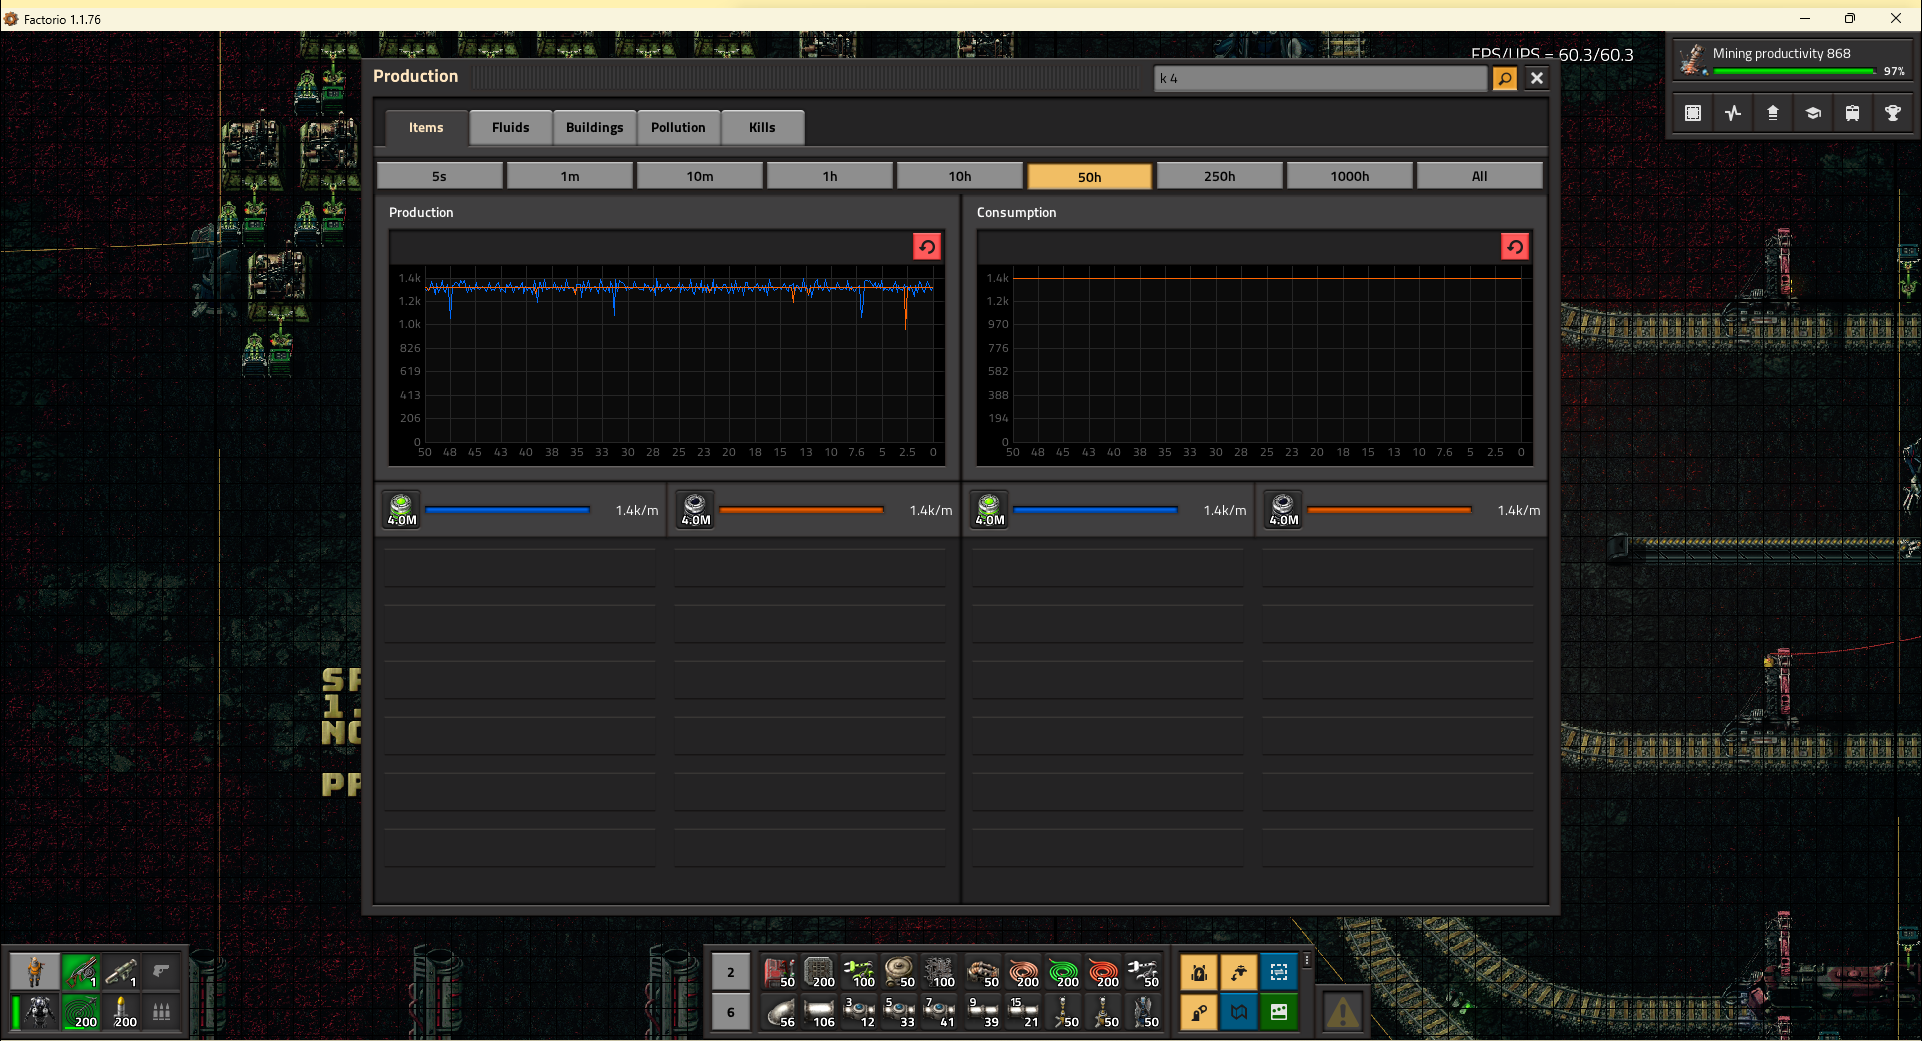Select the green item in Consumption list
Screen dimensions: 1922x1041
[x=990, y=509]
